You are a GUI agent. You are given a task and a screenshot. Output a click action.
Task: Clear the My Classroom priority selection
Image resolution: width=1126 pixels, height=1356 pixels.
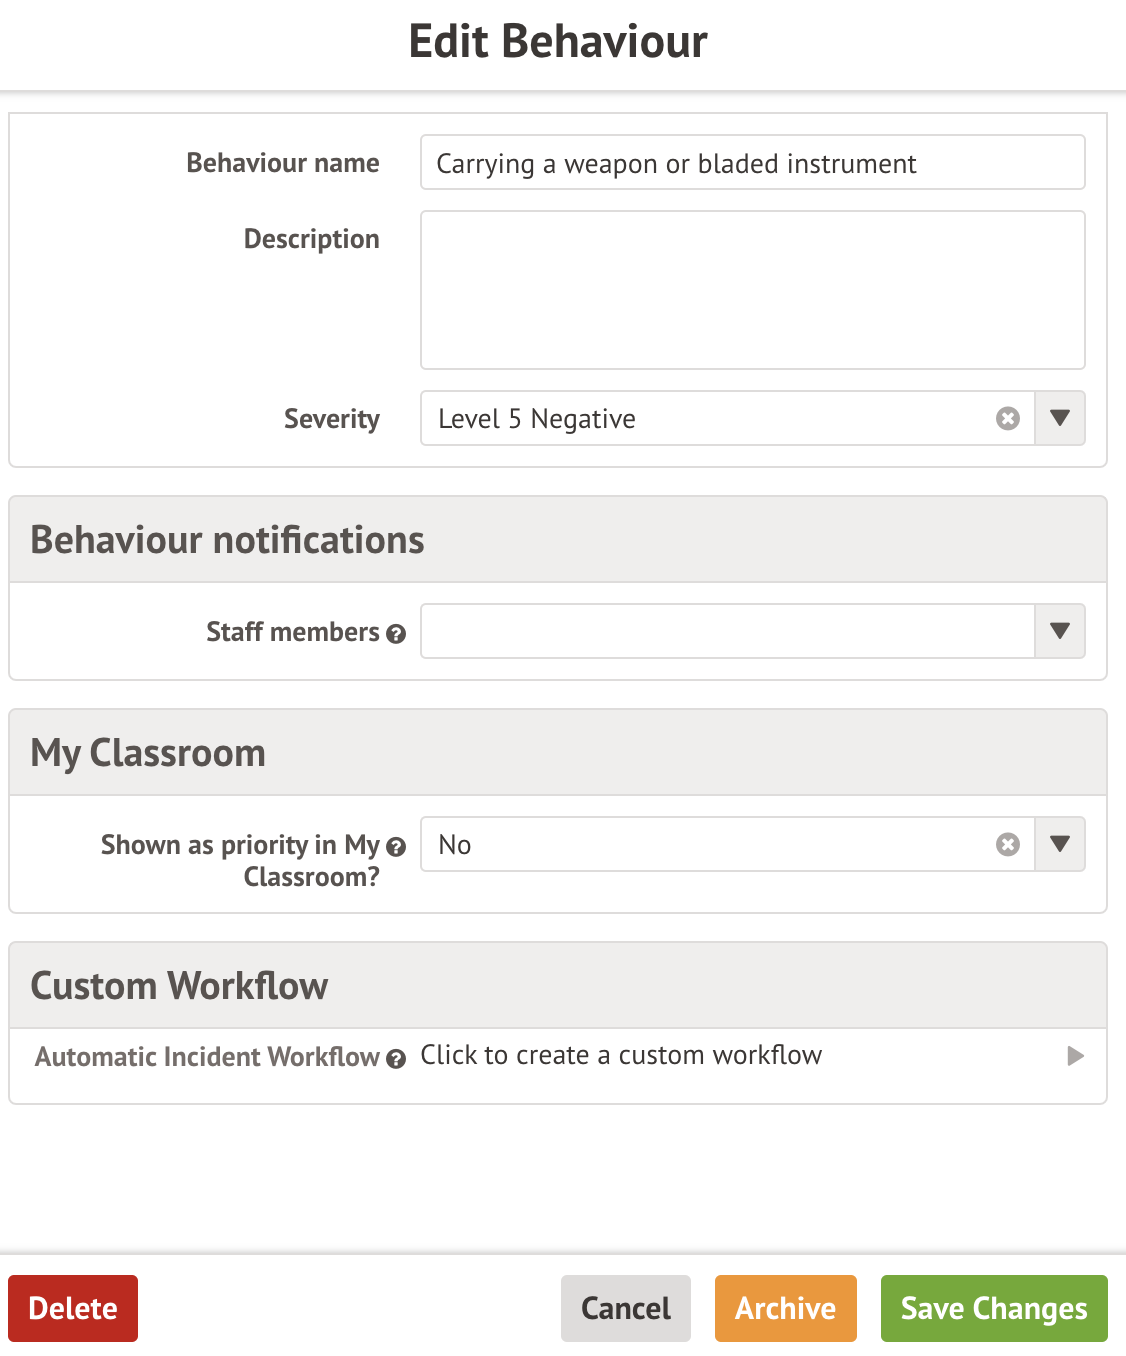coord(1008,845)
